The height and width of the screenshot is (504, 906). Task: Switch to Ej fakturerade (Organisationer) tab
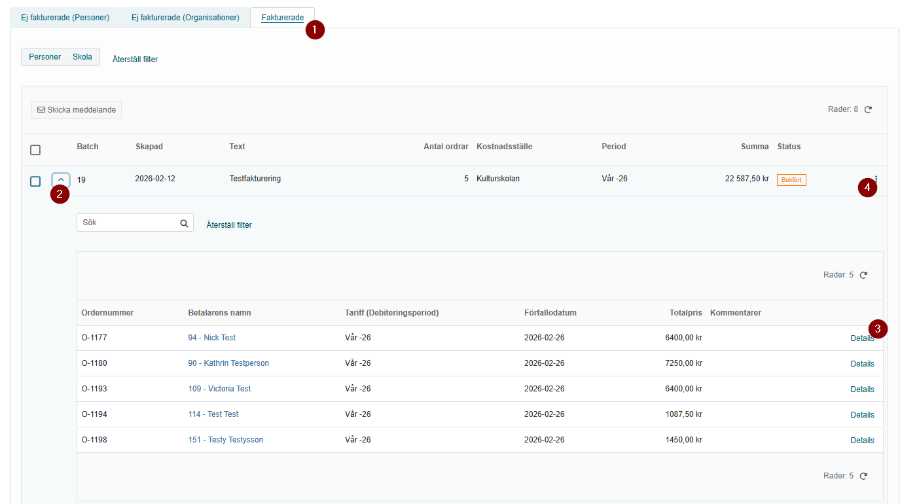coord(185,17)
